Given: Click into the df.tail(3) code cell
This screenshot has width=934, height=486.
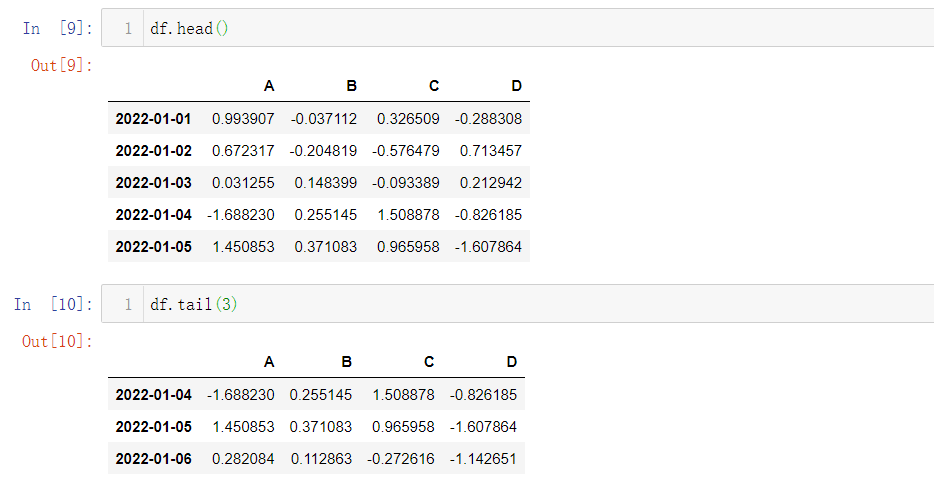Looking at the screenshot, I should 518,304.
